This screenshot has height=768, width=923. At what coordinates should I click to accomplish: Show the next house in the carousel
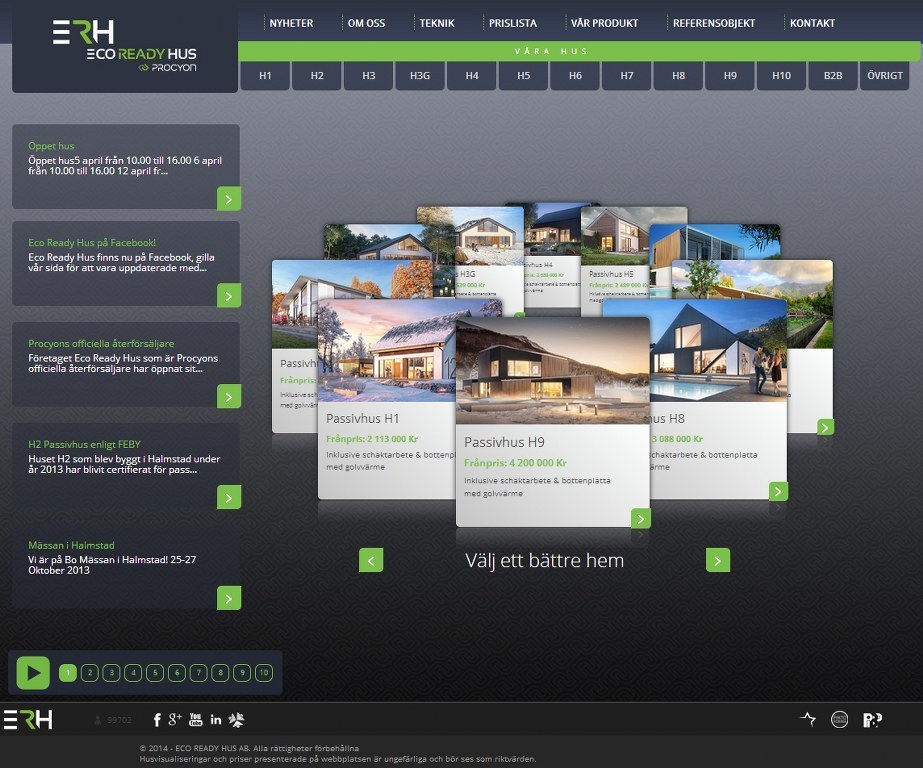[x=718, y=560]
